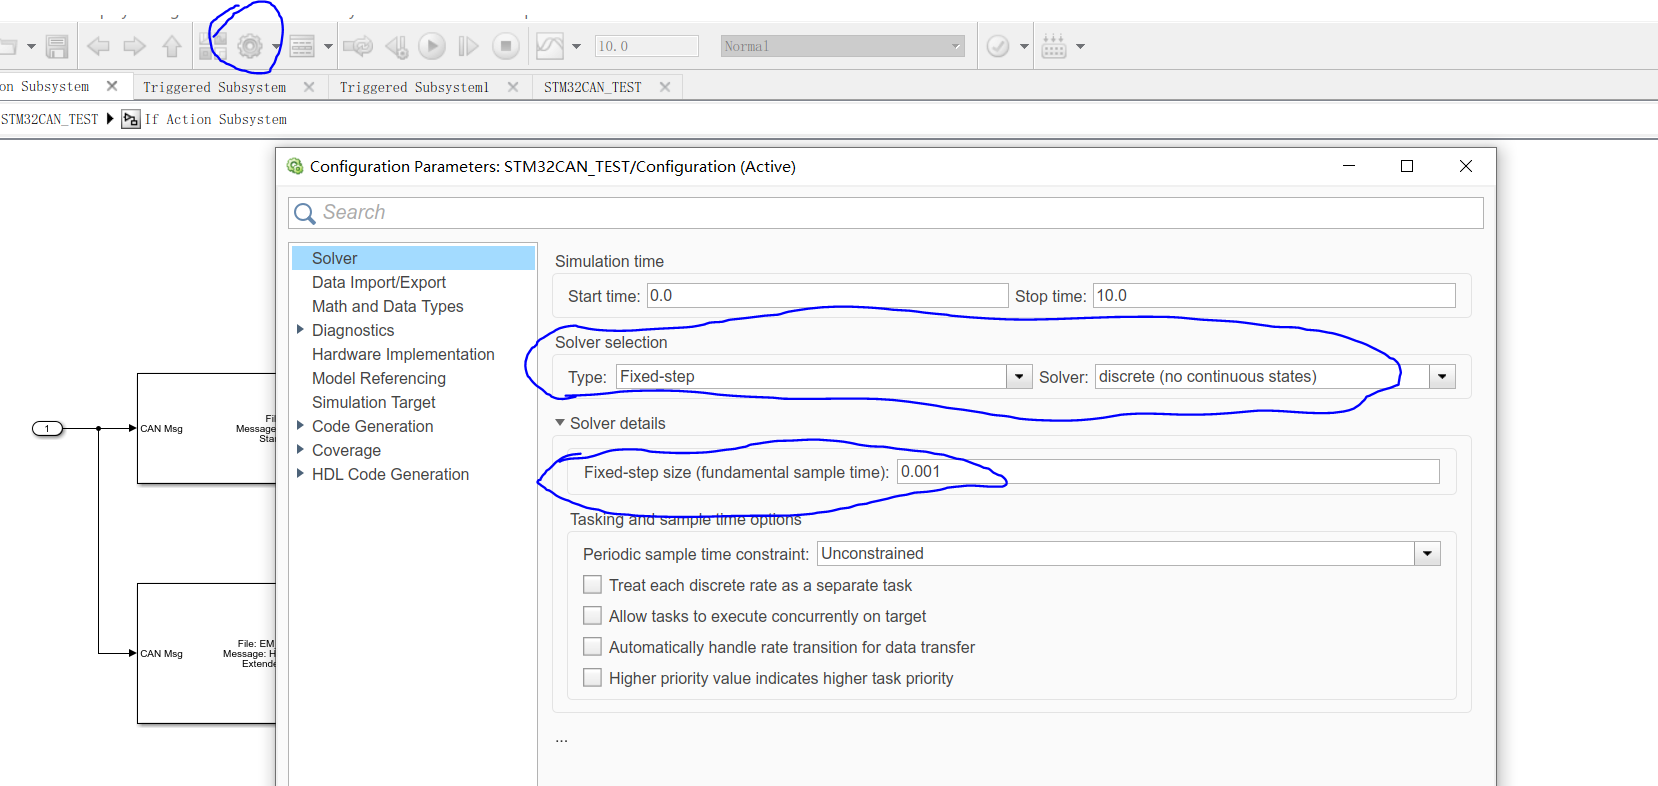Click If Action Subsystem breadcrumb
This screenshot has width=1658, height=786.
(216, 119)
